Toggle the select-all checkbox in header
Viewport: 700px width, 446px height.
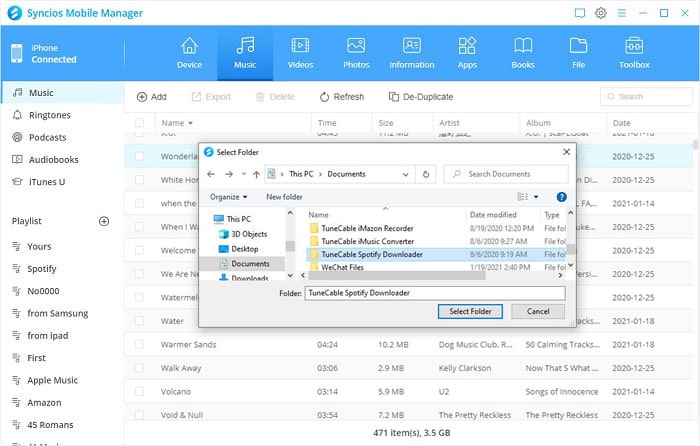pos(140,123)
